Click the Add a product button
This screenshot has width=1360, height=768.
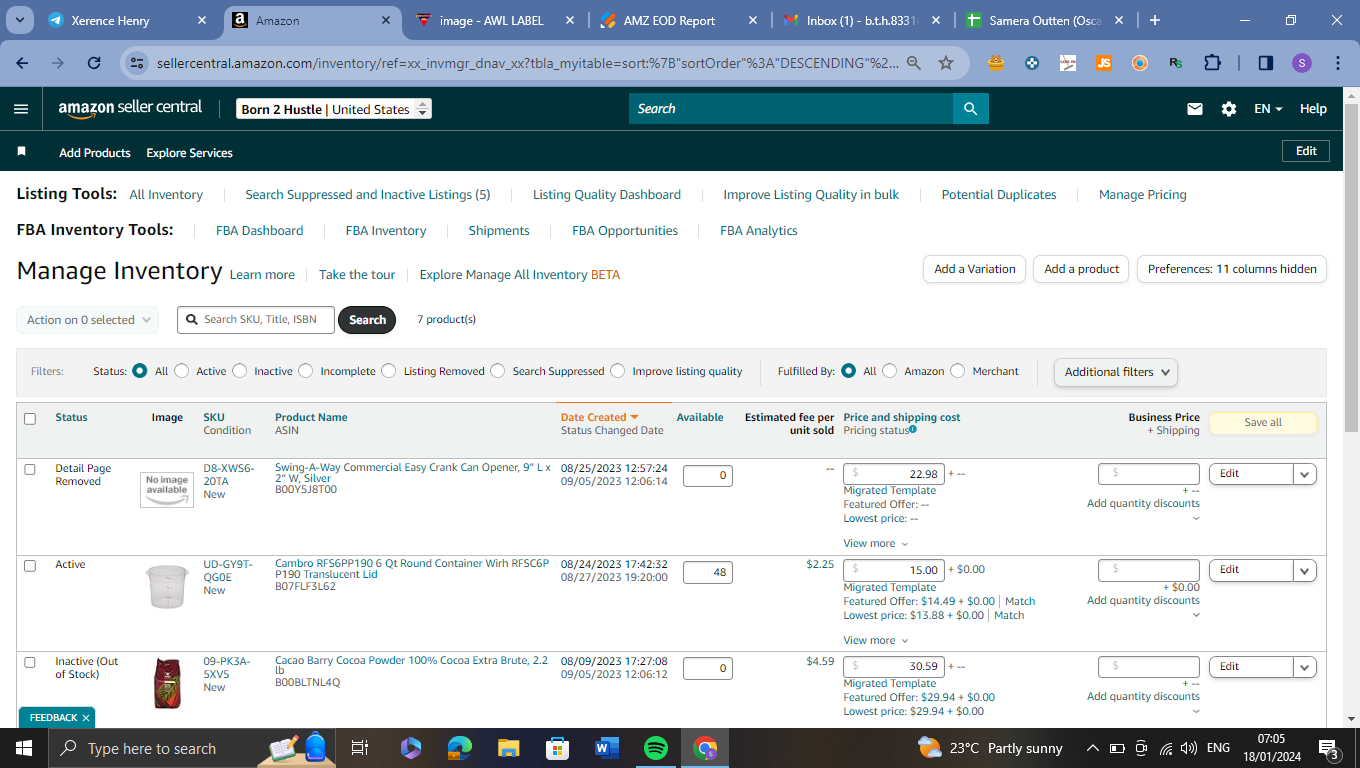point(1082,269)
